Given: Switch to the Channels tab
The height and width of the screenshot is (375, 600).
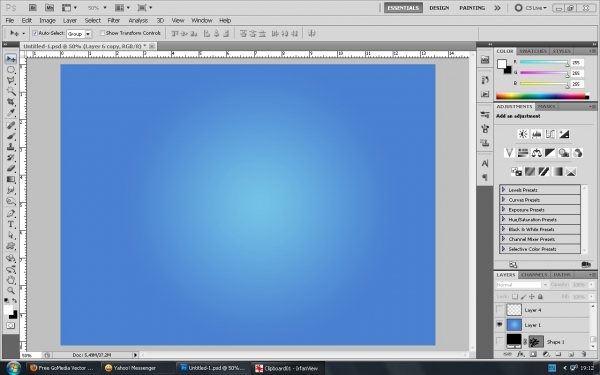Looking at the screenshot, I should pyautogui.click(x=534, y=275).
